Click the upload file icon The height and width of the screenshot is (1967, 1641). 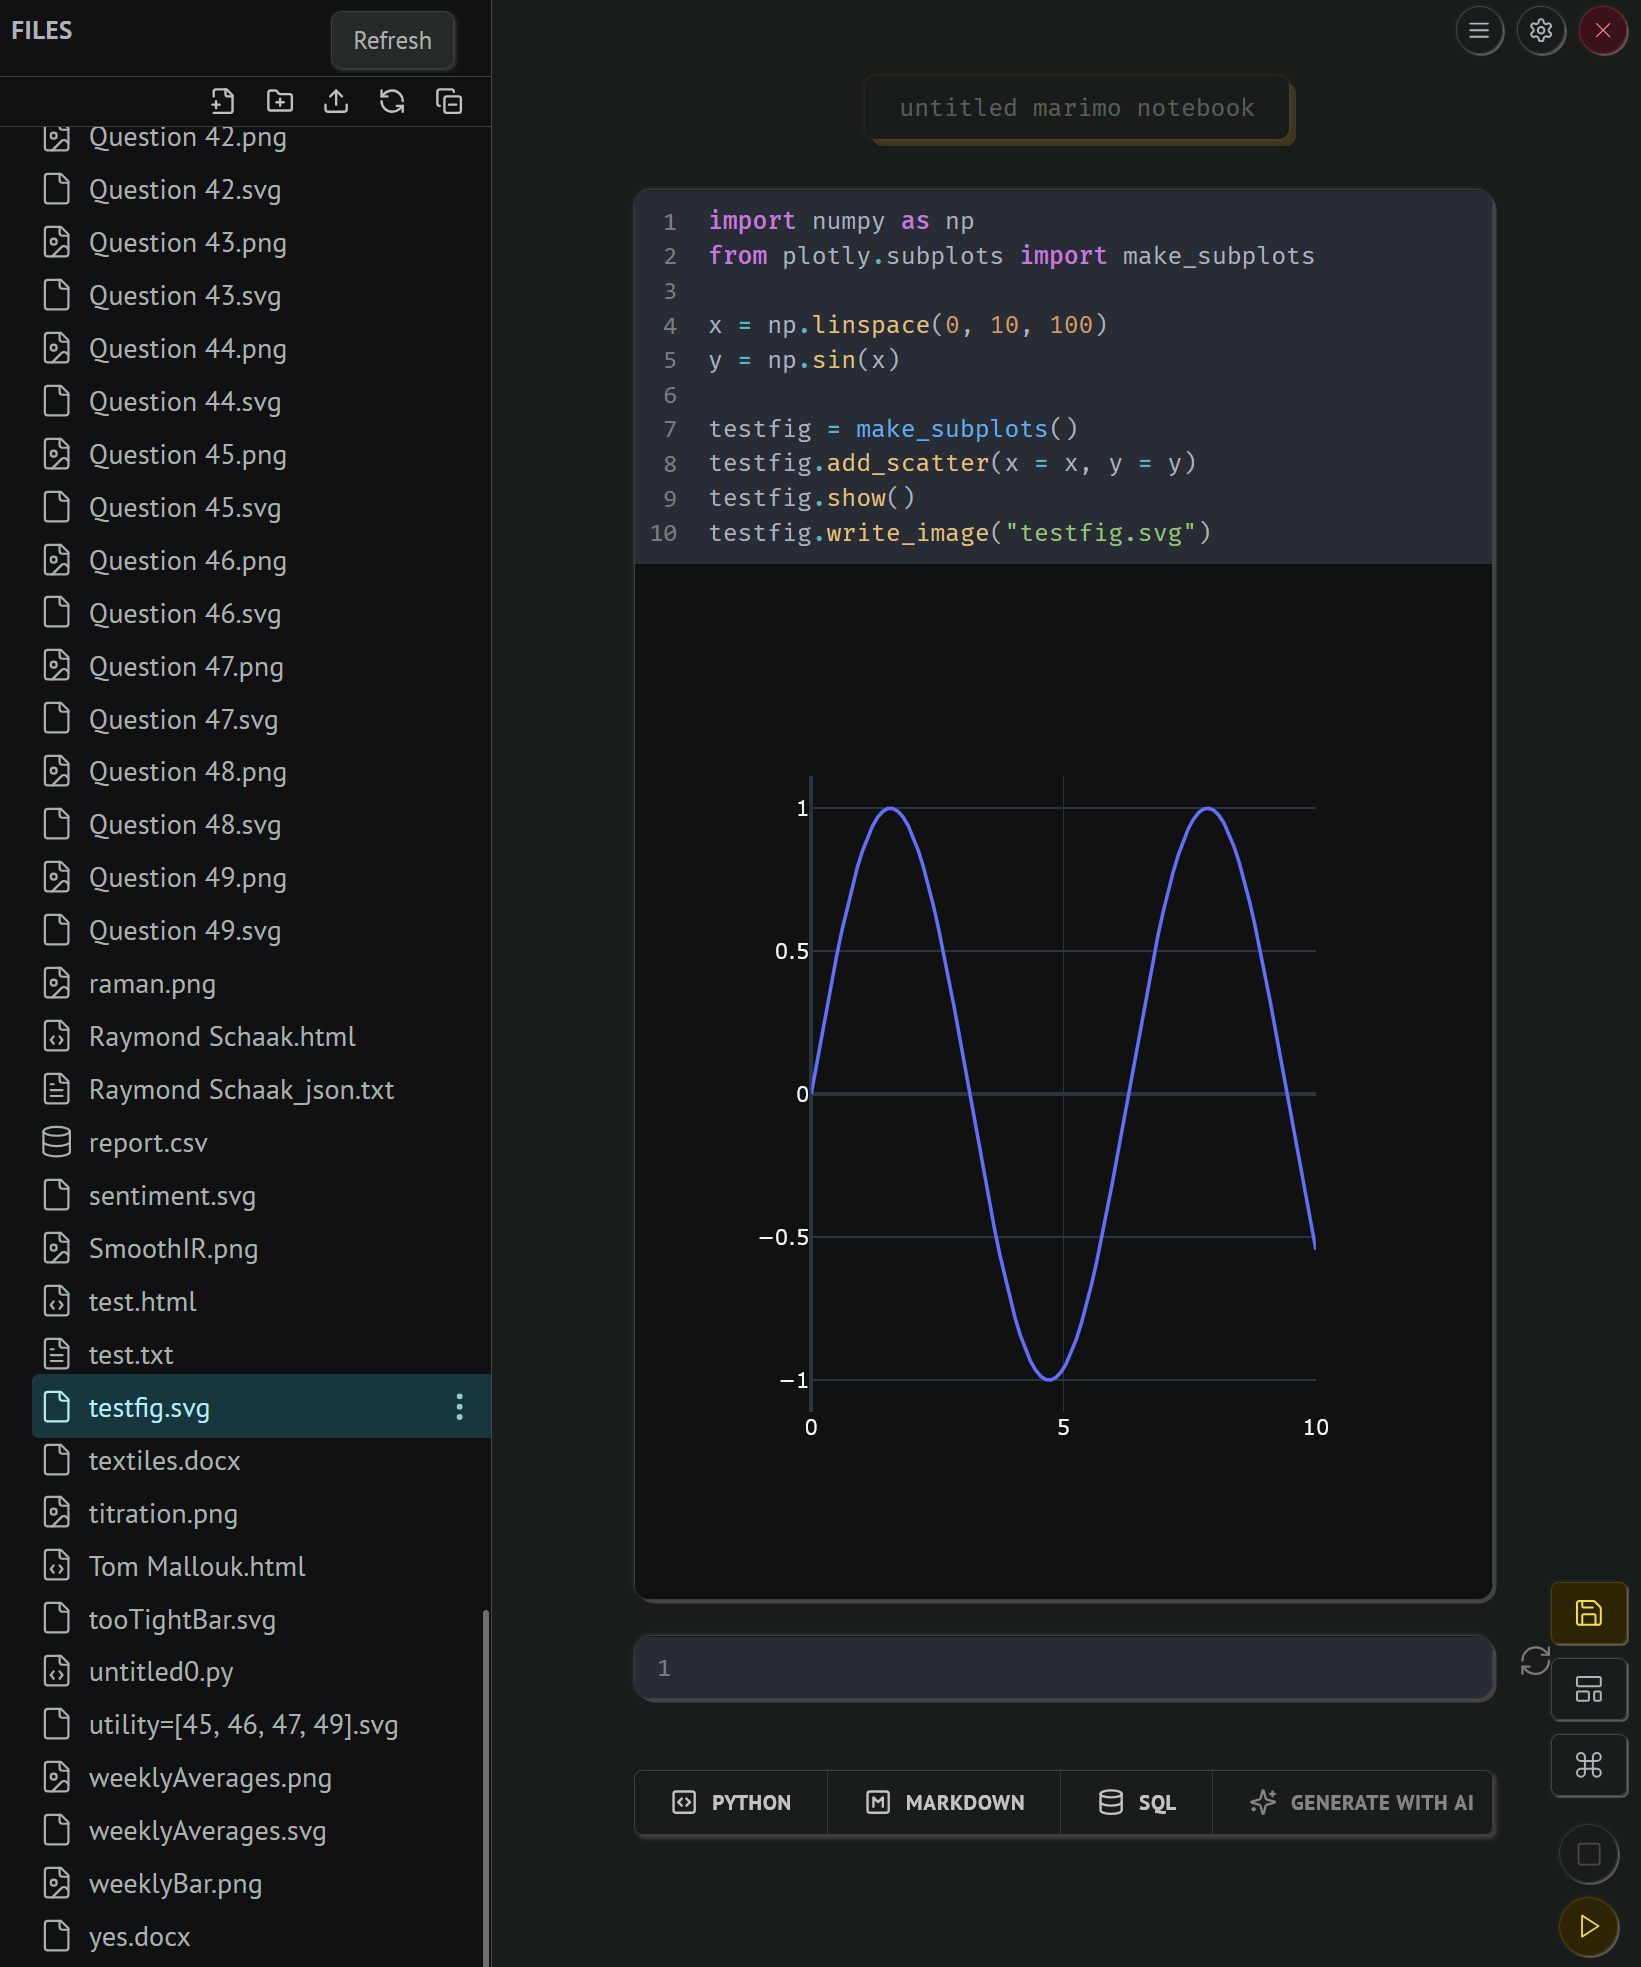[336, 101]
